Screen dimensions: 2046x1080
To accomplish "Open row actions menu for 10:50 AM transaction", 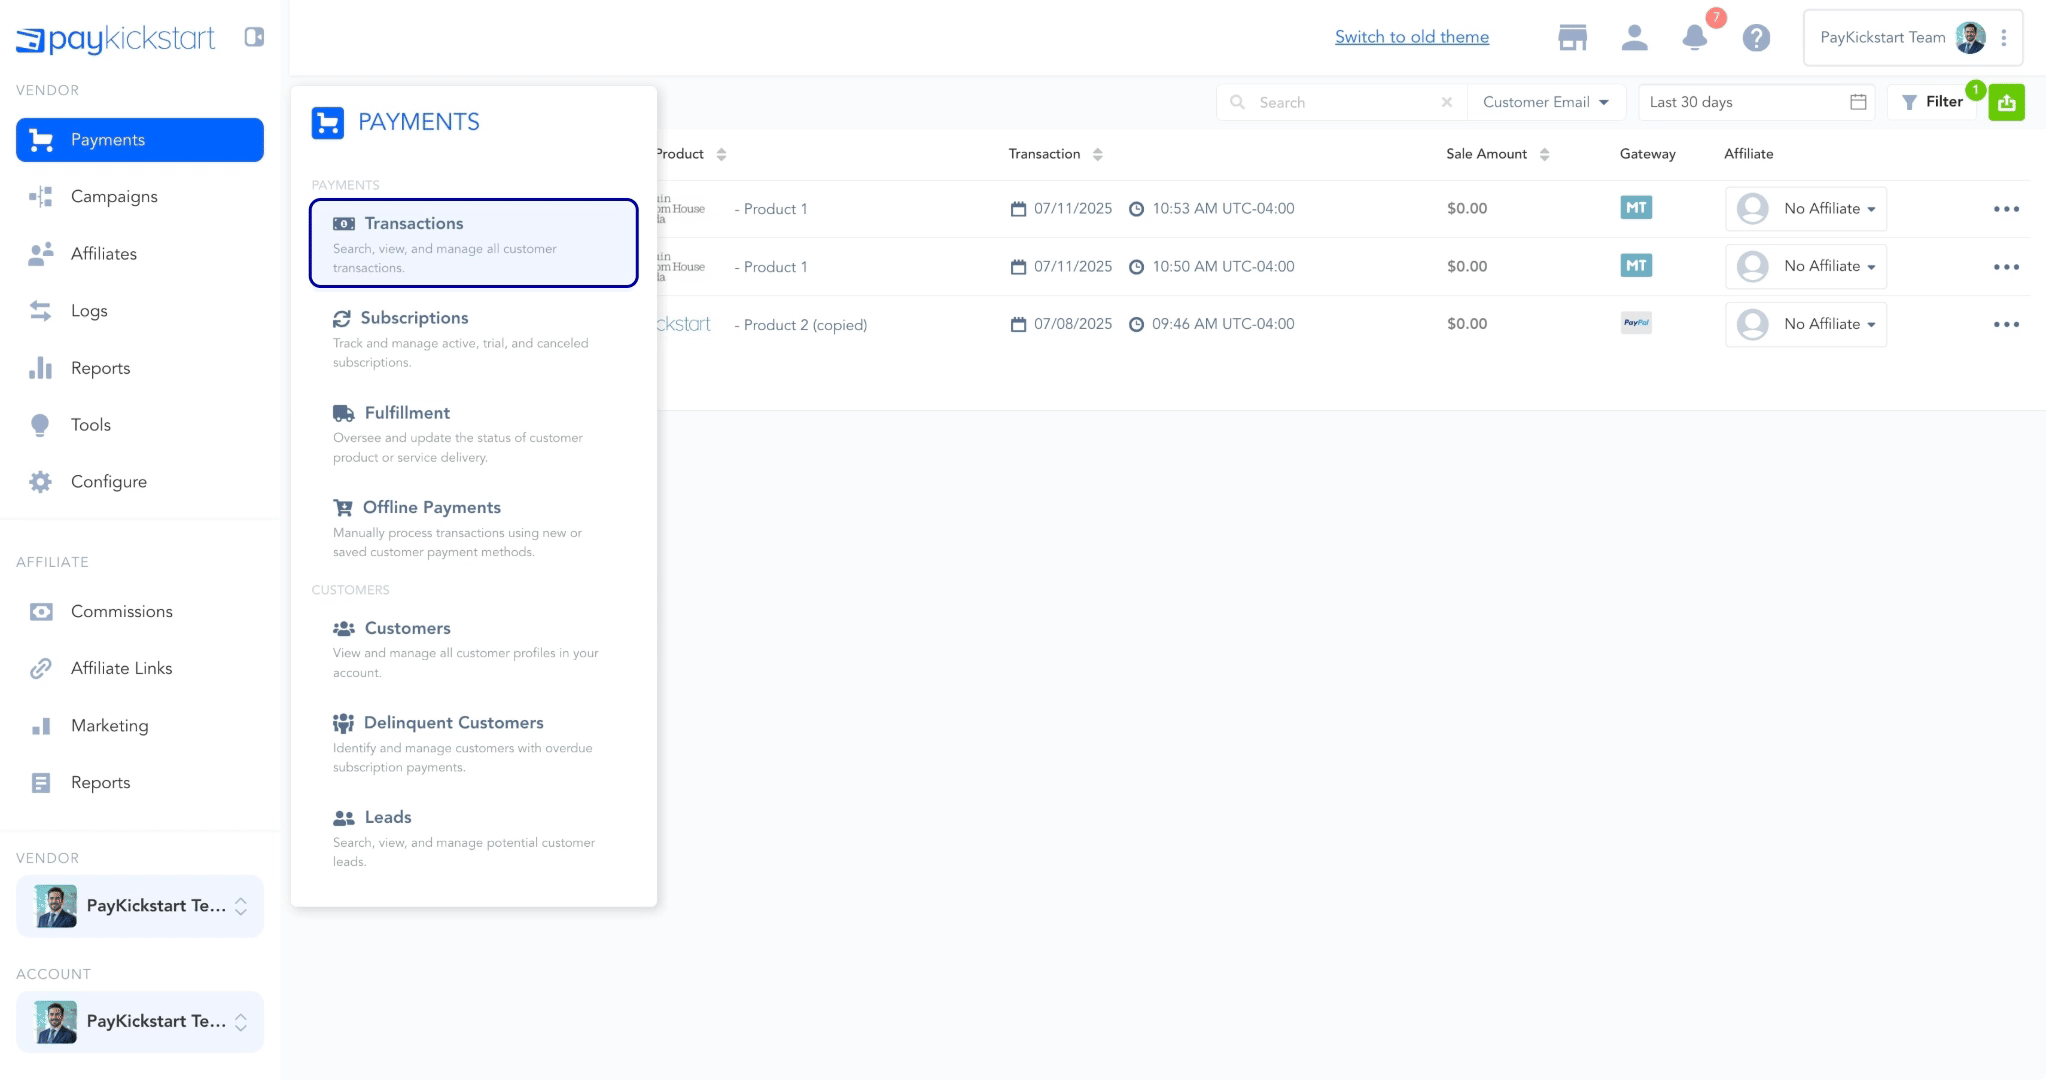I will point(2006,267).
